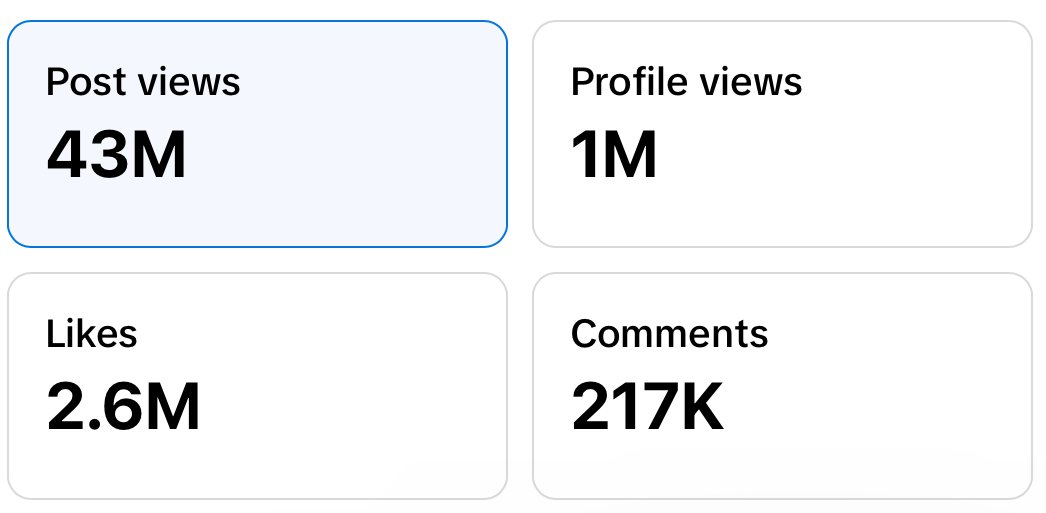
Task: Click the 43M post views number
Action: coord(116,155)
